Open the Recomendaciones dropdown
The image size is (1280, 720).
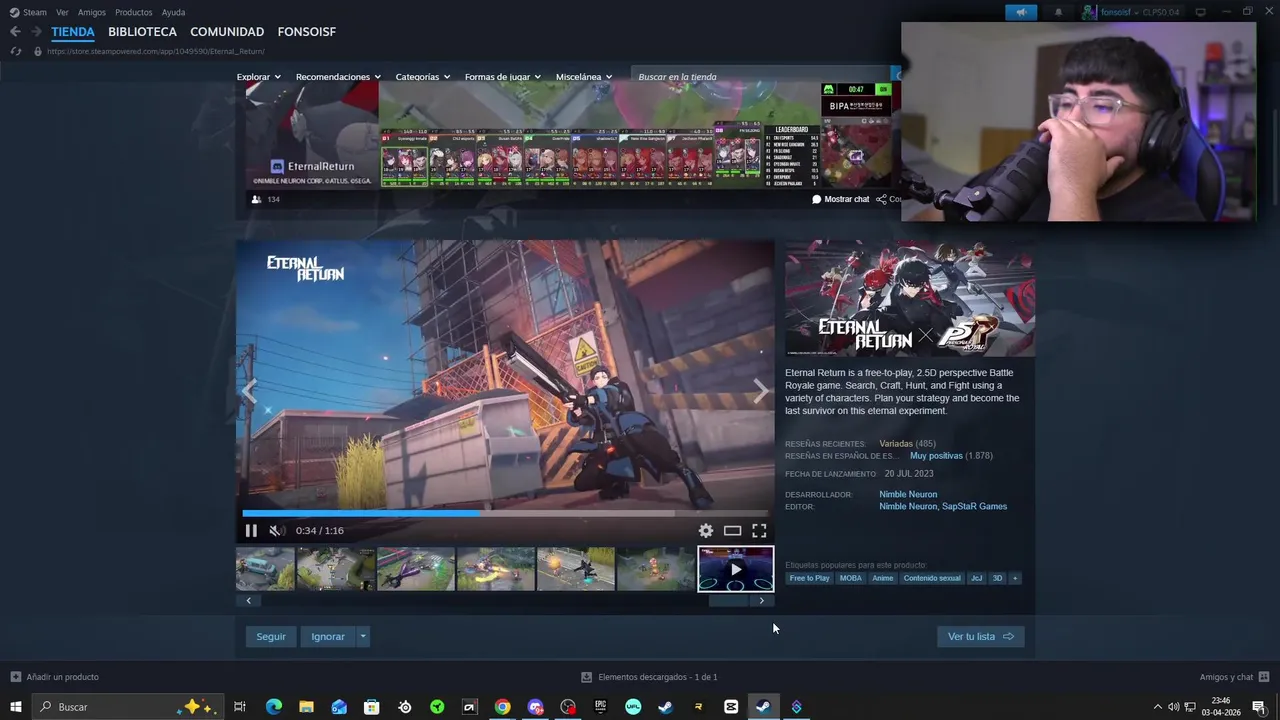[338, 77]
